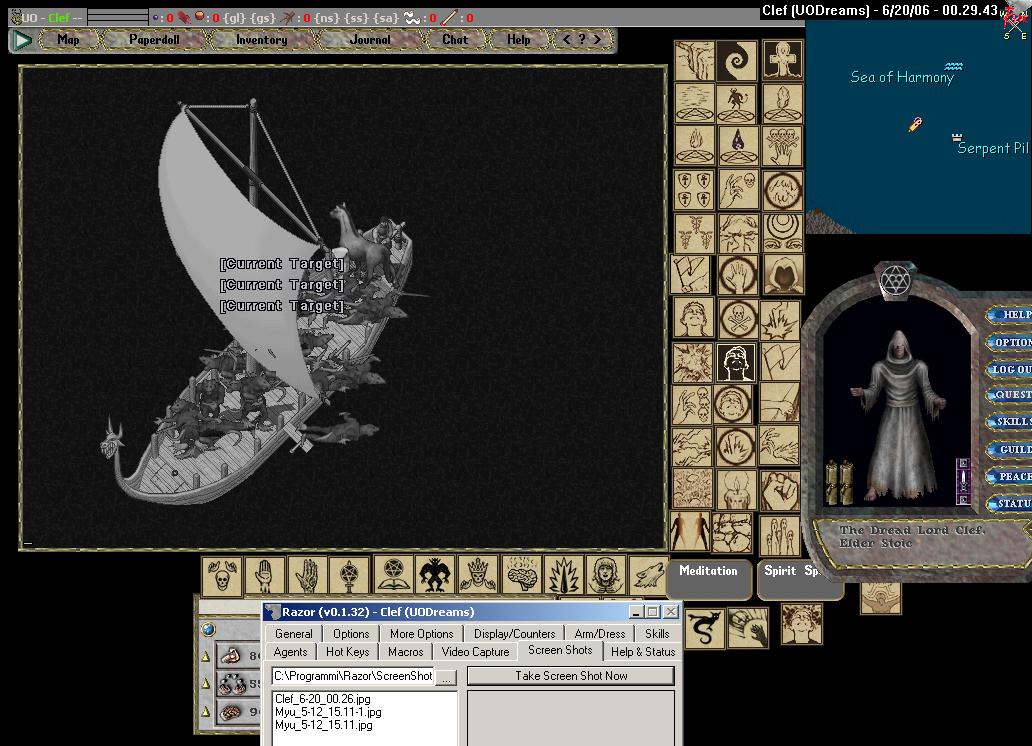Click the dark purple flame pentagram icon
Image resolution: width=1032 pixels, height=746 pixels.
click(x=736, y=145)
